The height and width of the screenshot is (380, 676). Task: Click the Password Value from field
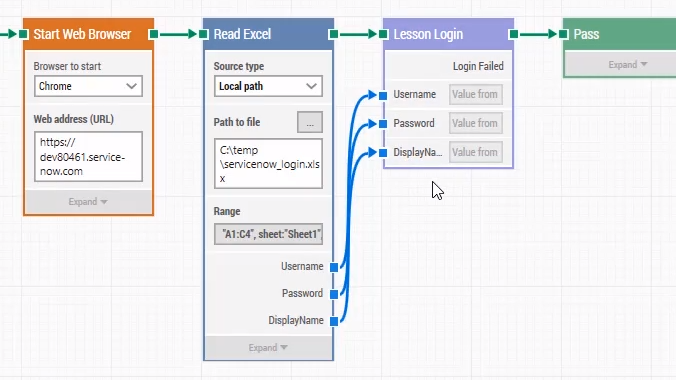[x=476, y=123]
